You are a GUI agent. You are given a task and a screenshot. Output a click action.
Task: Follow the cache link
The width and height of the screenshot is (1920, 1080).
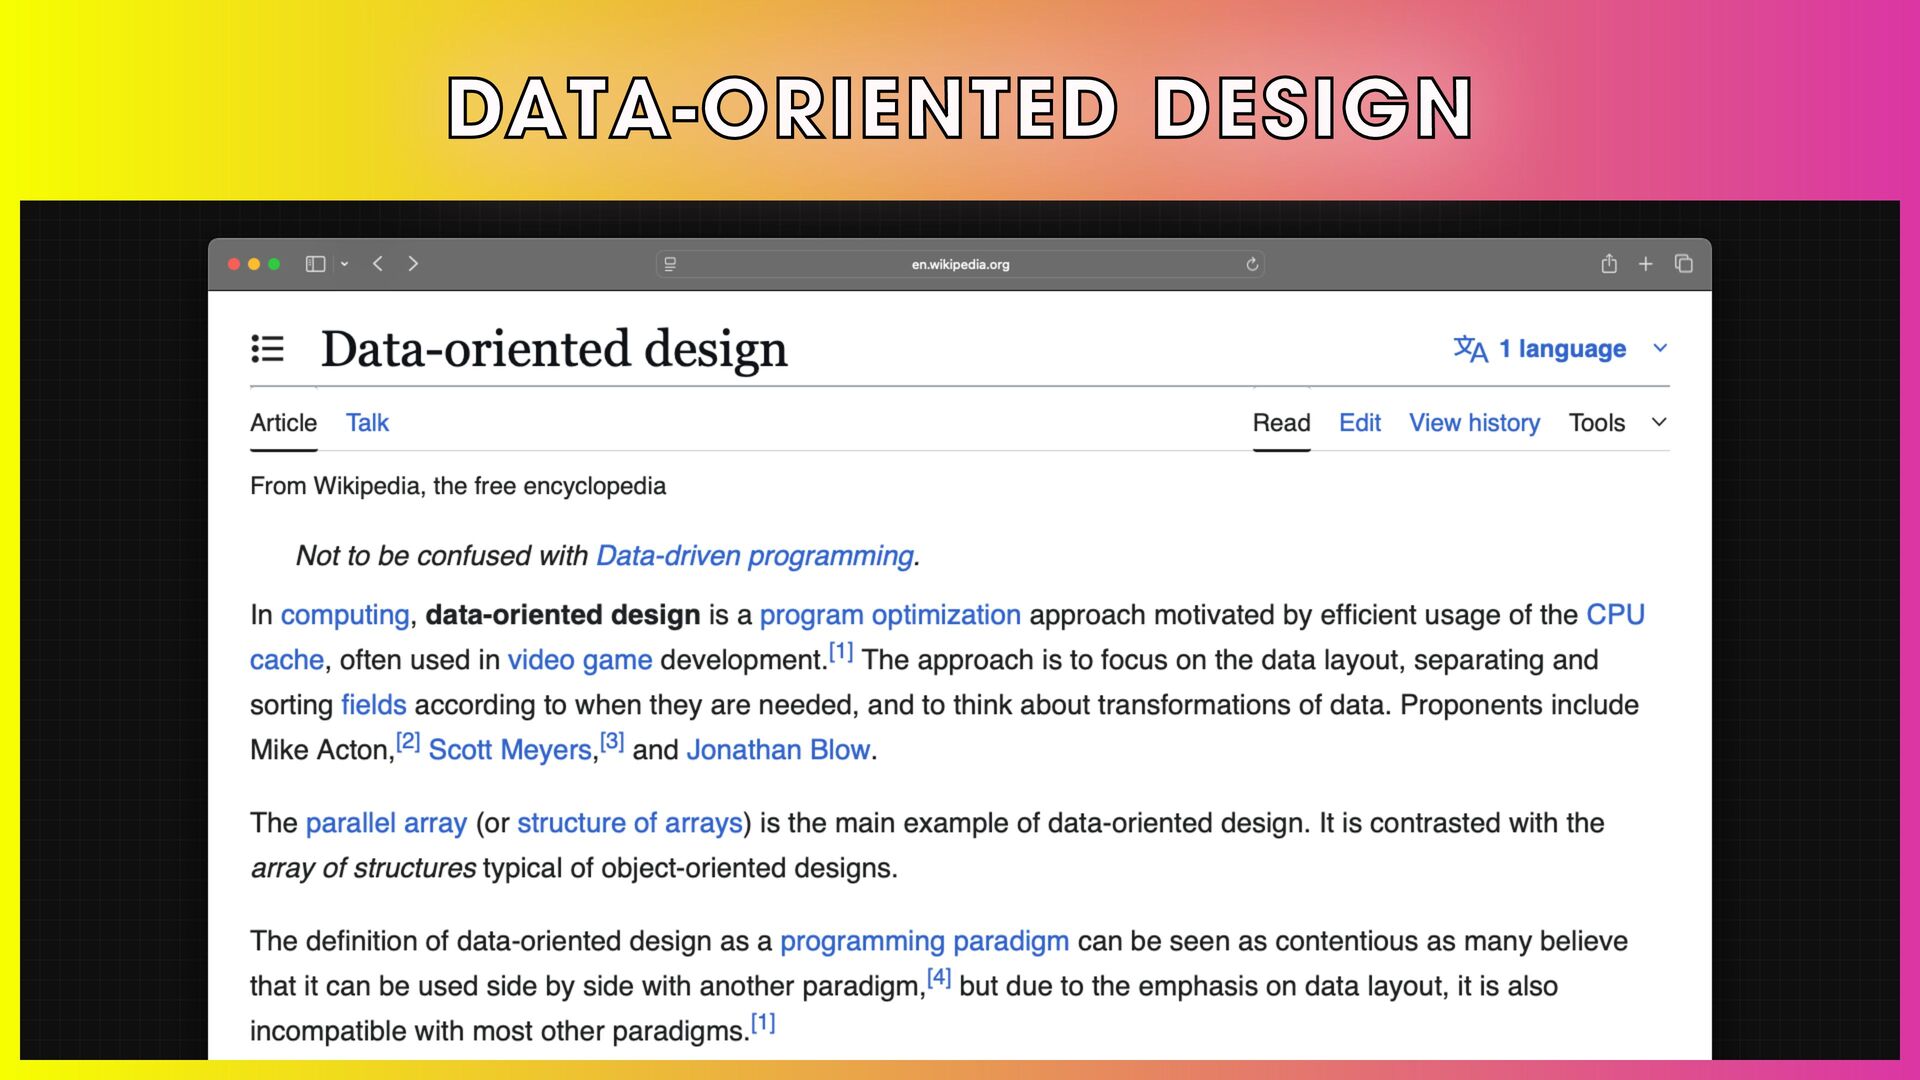(287, 660)
